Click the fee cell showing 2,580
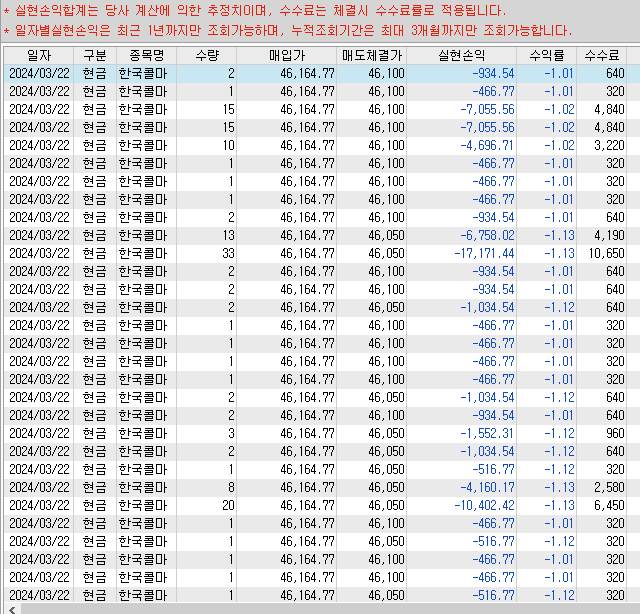 click(x=602, y=487)
